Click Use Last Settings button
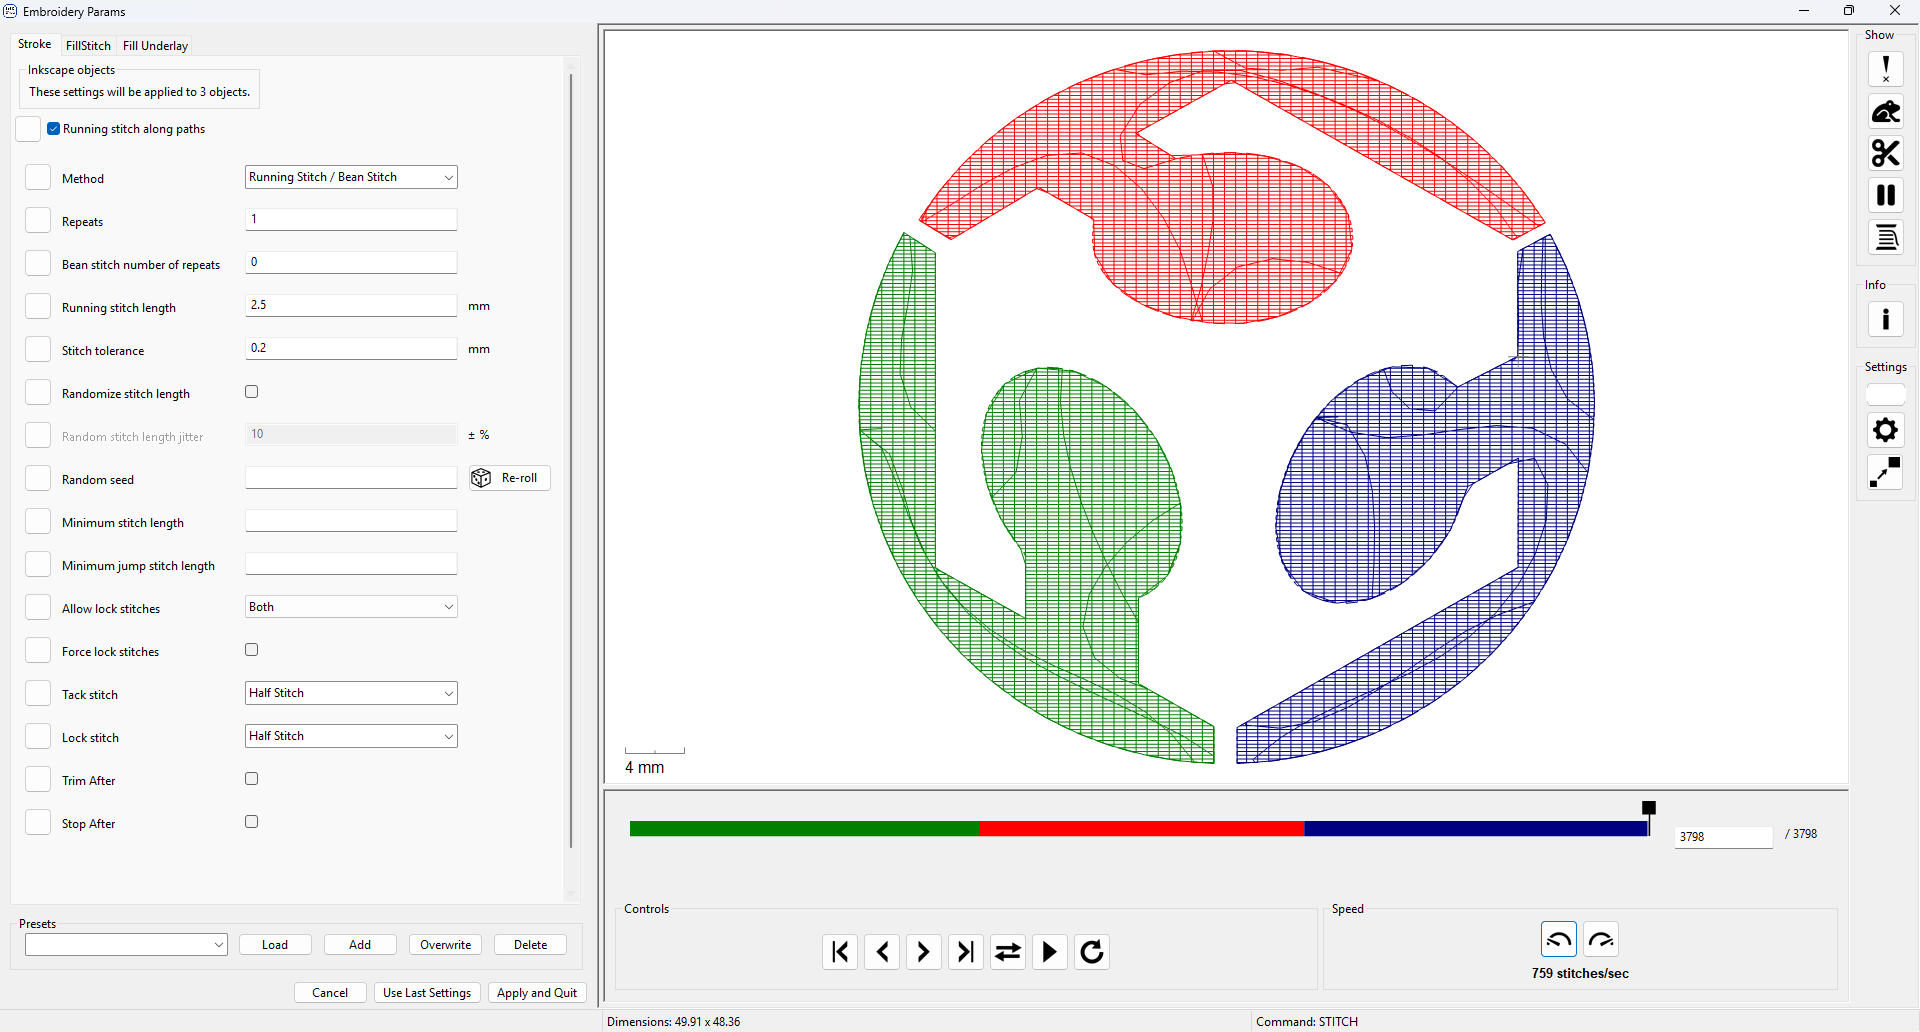Screen dimensions: 1920x1032 pyautogui.click(x=427, y=993)
